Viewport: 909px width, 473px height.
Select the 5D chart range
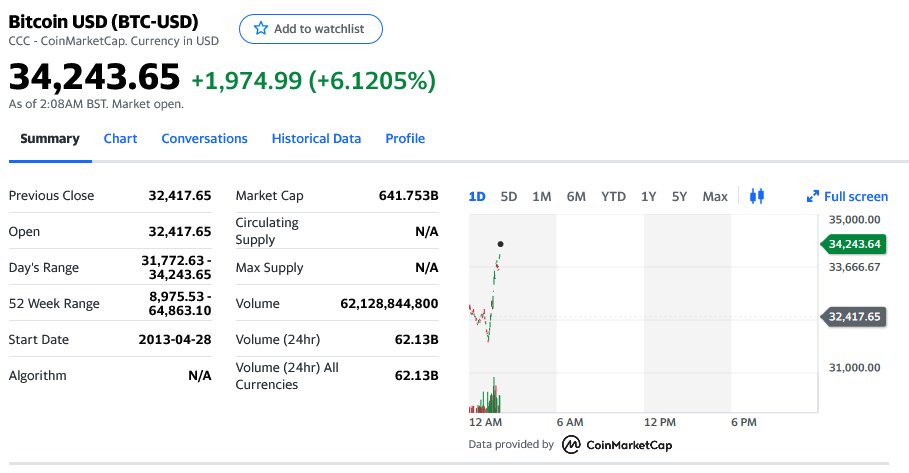click(x=508, y=197)
